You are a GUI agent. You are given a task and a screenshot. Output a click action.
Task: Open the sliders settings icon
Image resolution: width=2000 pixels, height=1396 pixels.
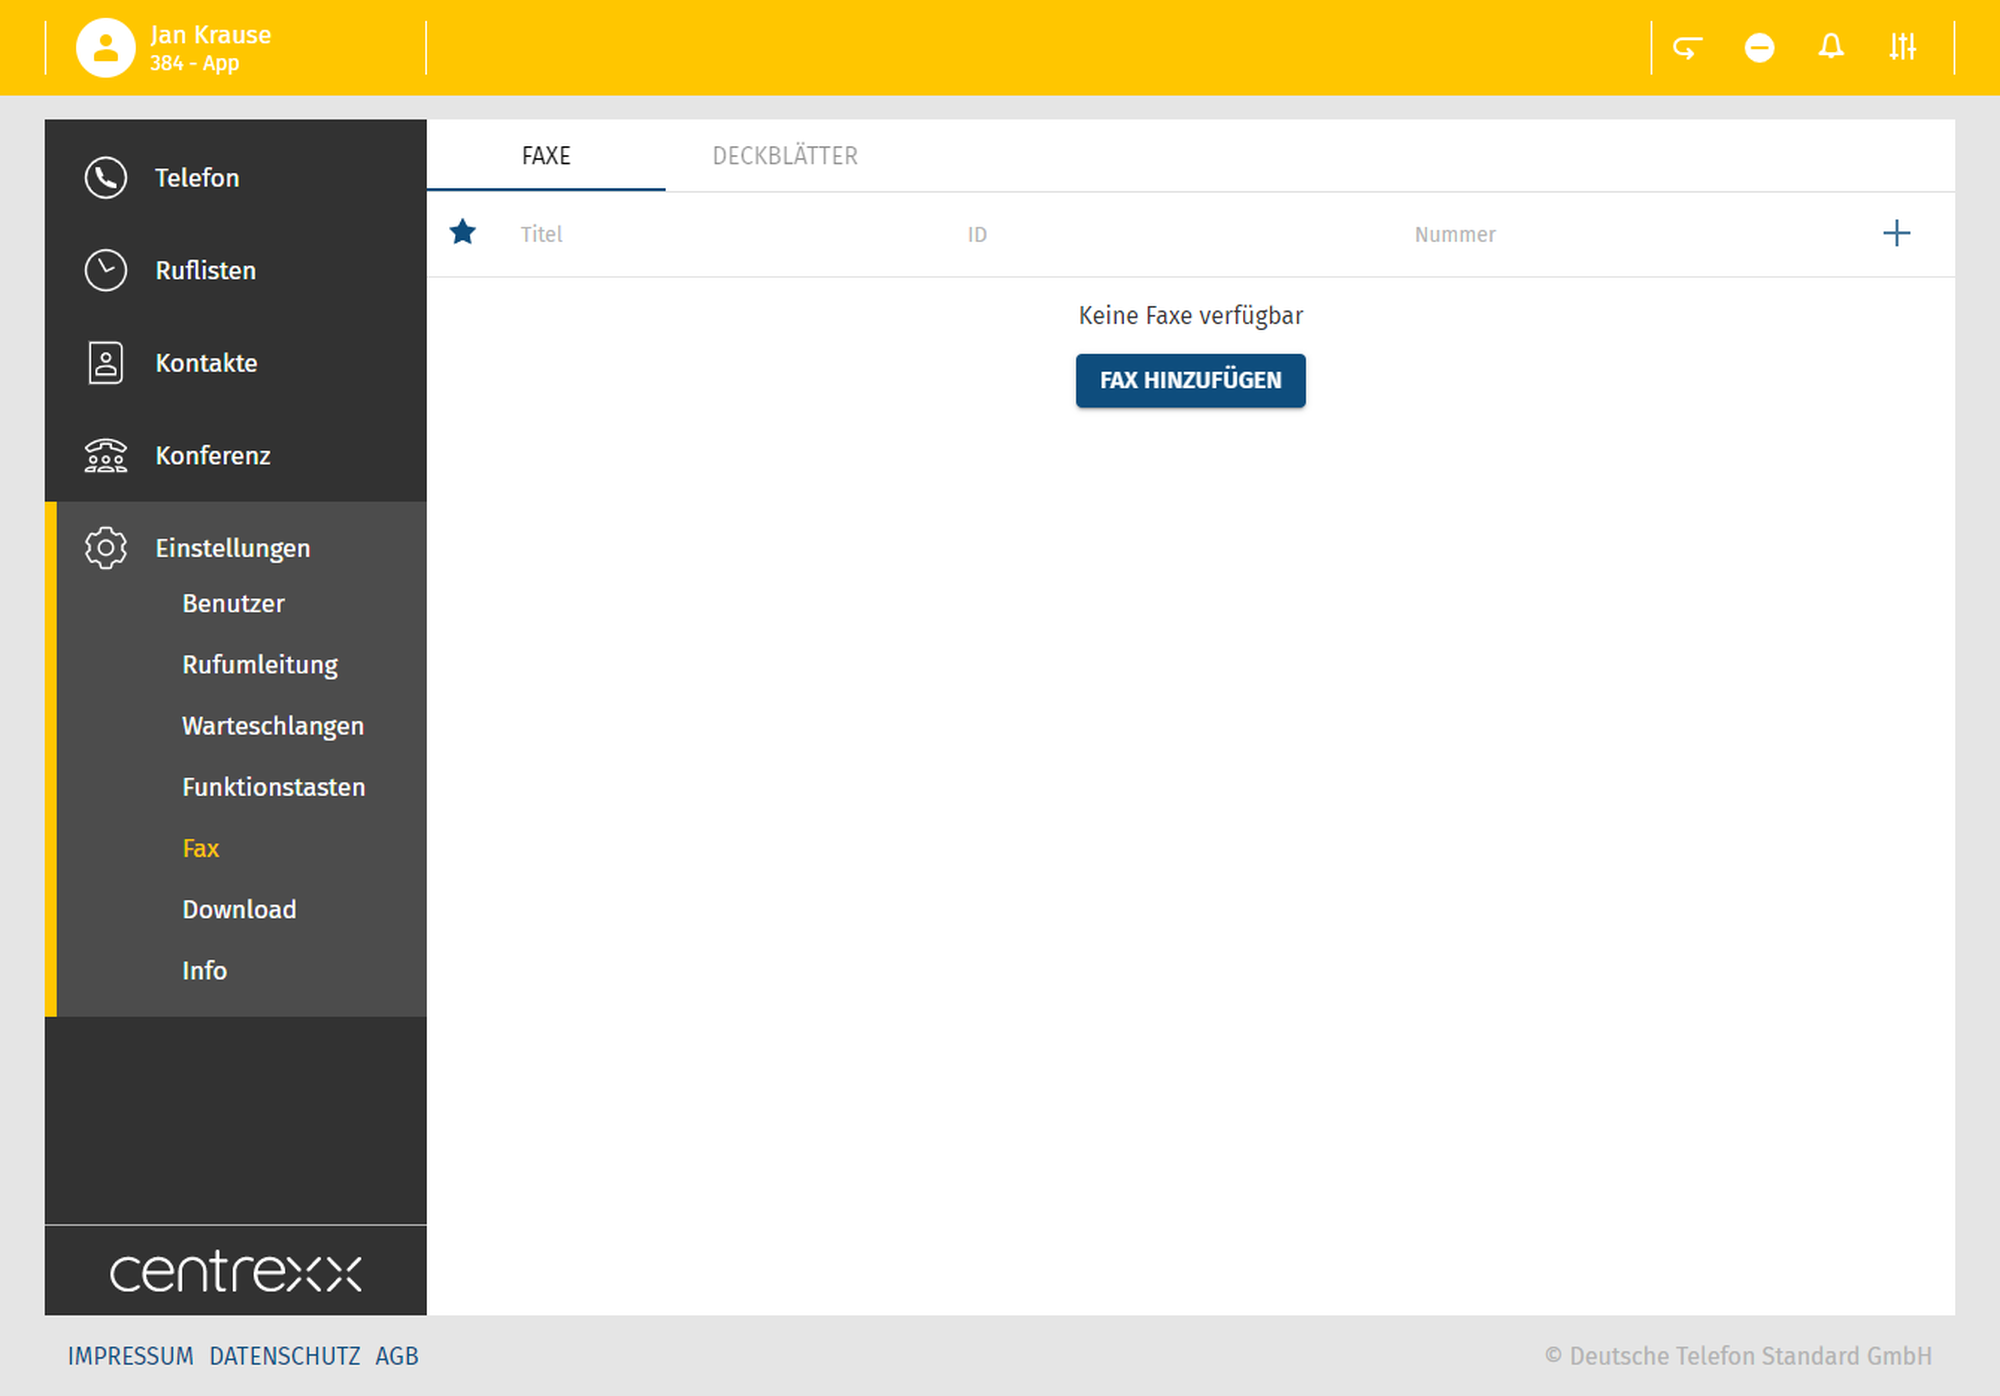1902,47
